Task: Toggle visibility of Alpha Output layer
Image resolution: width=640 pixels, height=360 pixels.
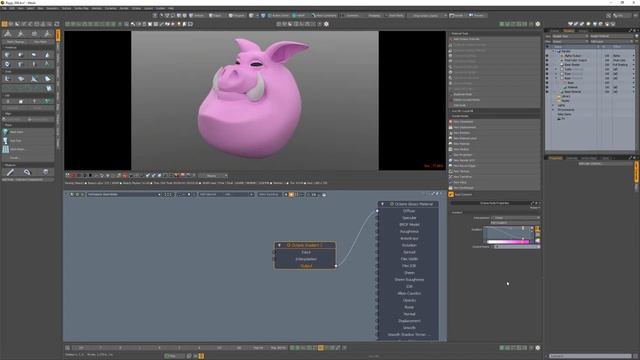Action: (x=547, y=56)
